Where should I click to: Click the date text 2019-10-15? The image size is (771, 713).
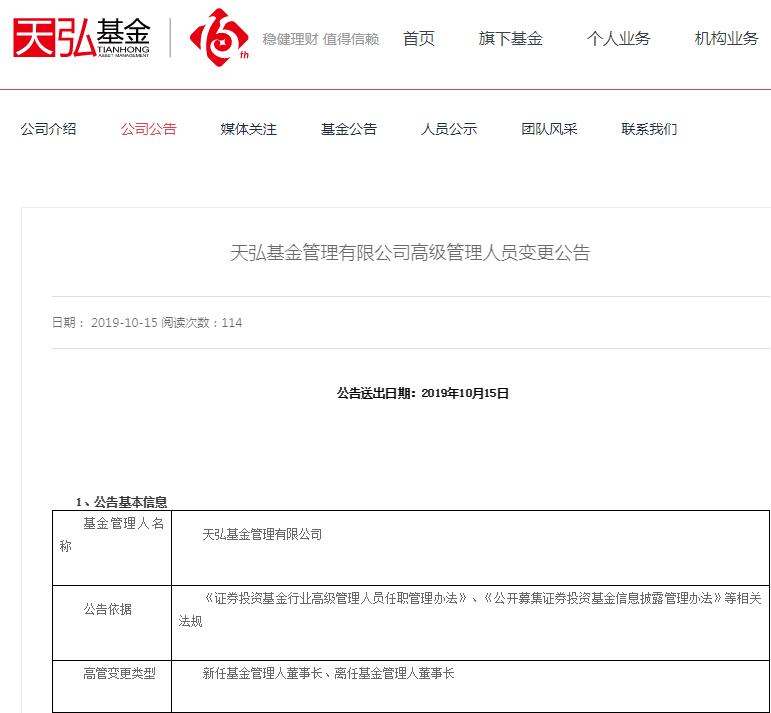coord(124,323)
